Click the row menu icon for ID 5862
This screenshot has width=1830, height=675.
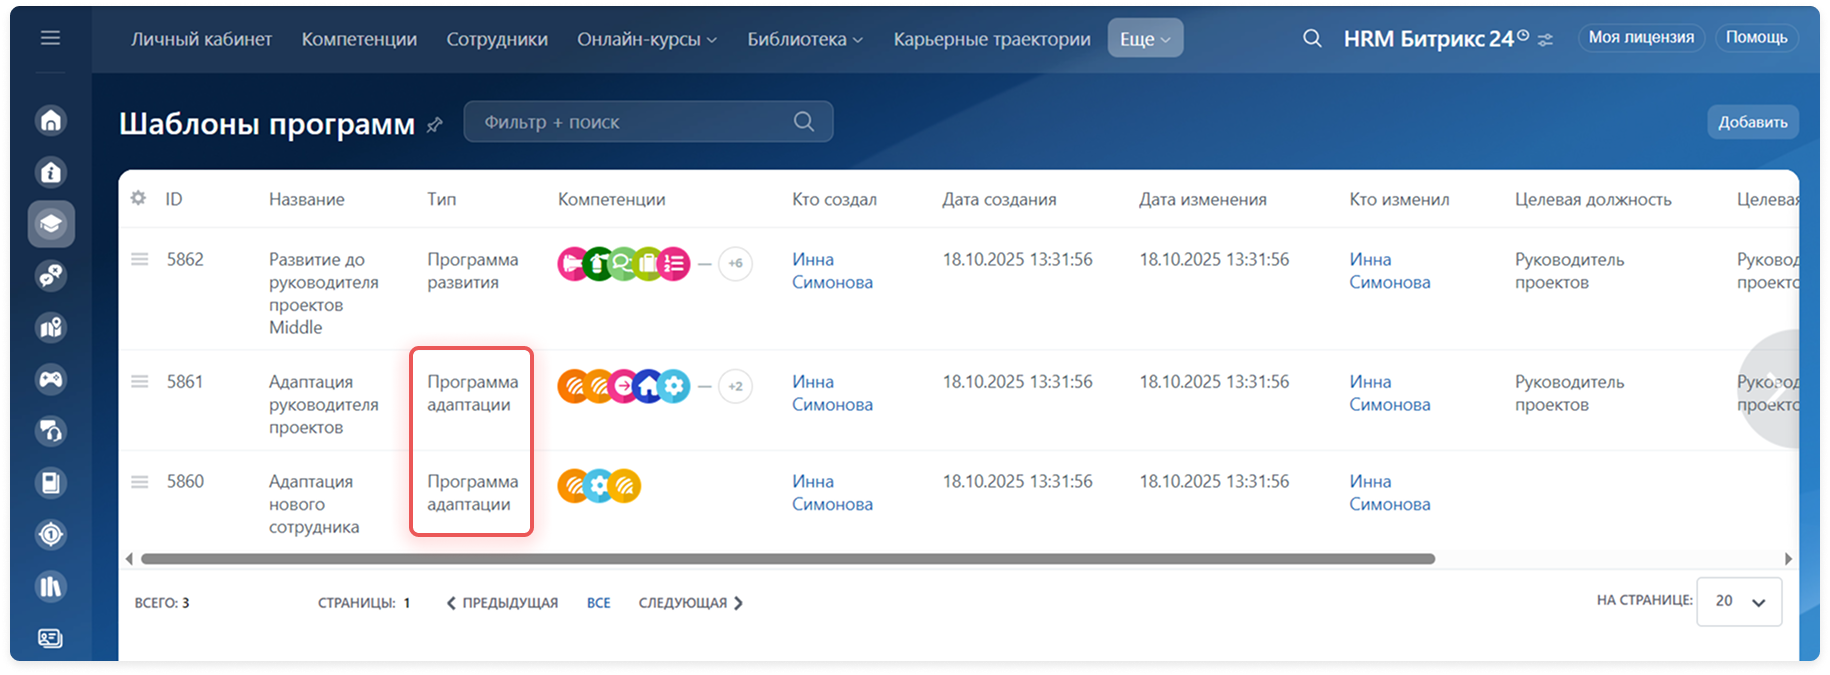(x=140, y=260)
